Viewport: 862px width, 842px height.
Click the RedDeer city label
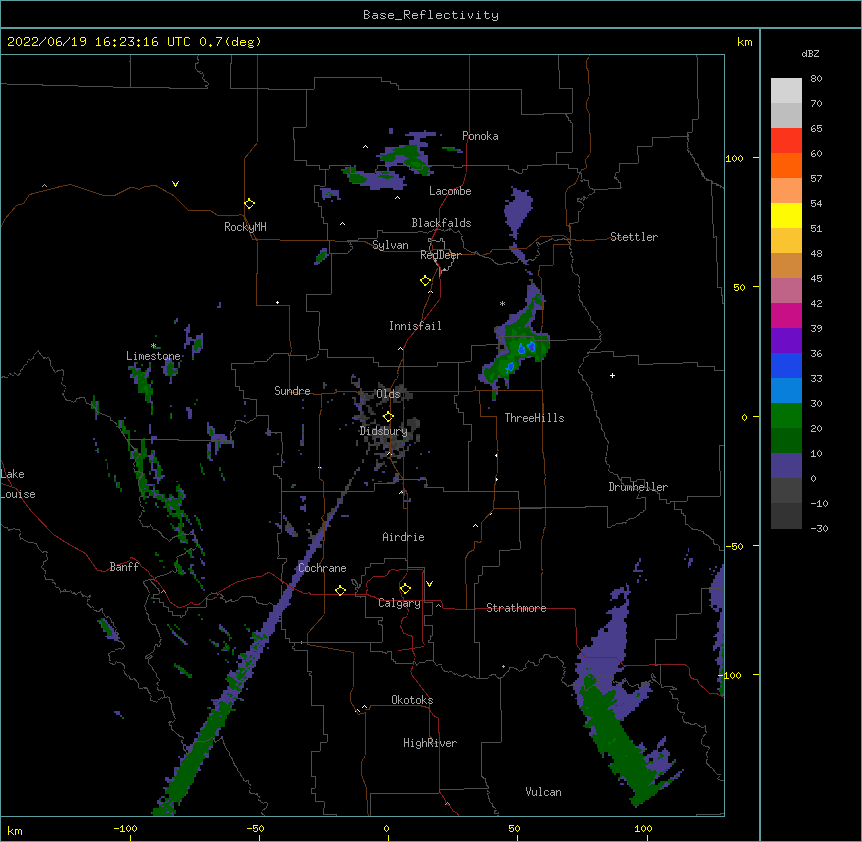pos(440,255)
